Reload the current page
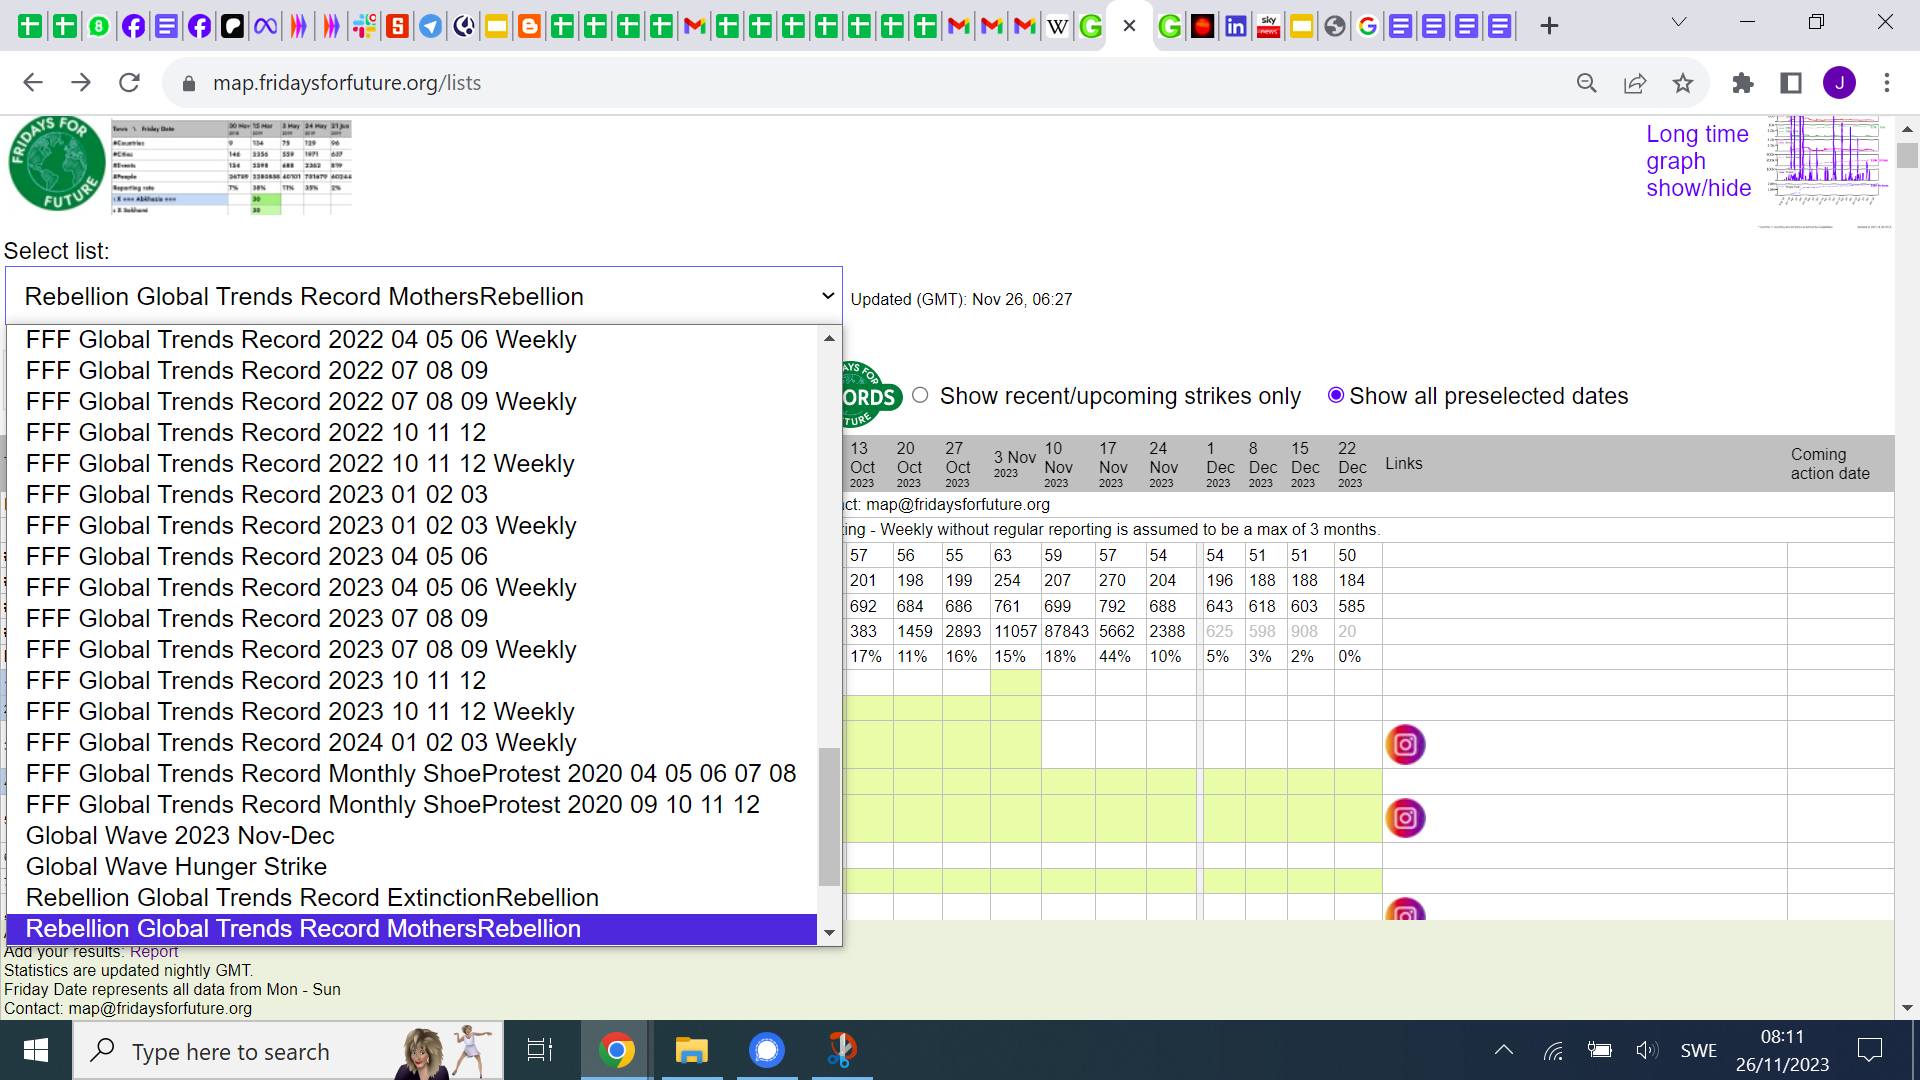 (129, 83)
